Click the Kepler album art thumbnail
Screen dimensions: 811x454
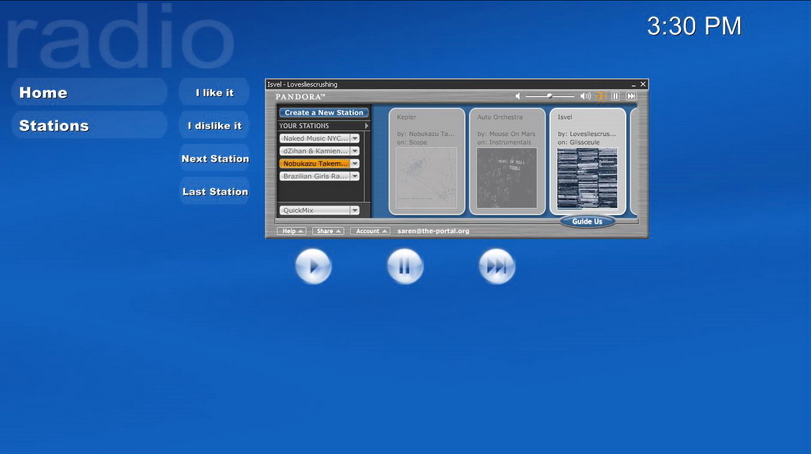(427, 178)
